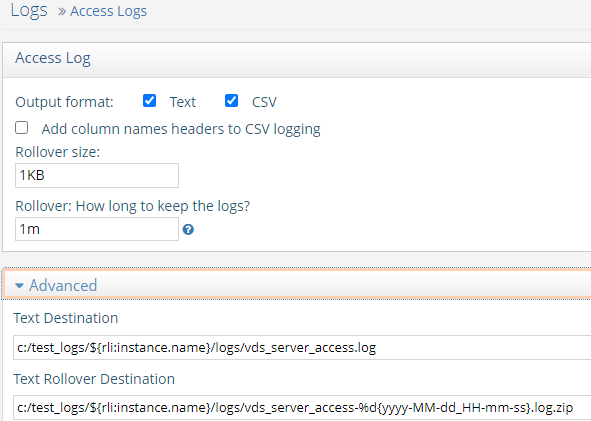Click the Rollover size input field
Viewport: 591px width, 421px height.
click(x=97, y=175)
